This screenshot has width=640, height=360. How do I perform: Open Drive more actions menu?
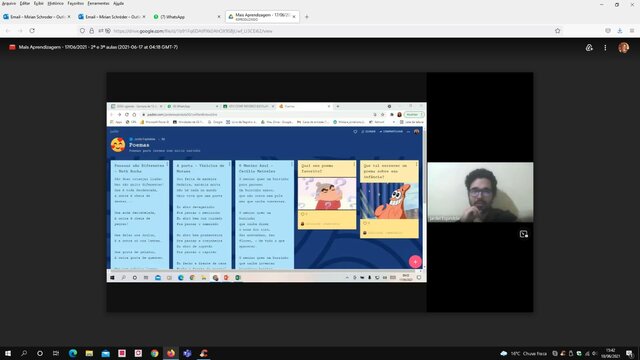tap(605, 48)
